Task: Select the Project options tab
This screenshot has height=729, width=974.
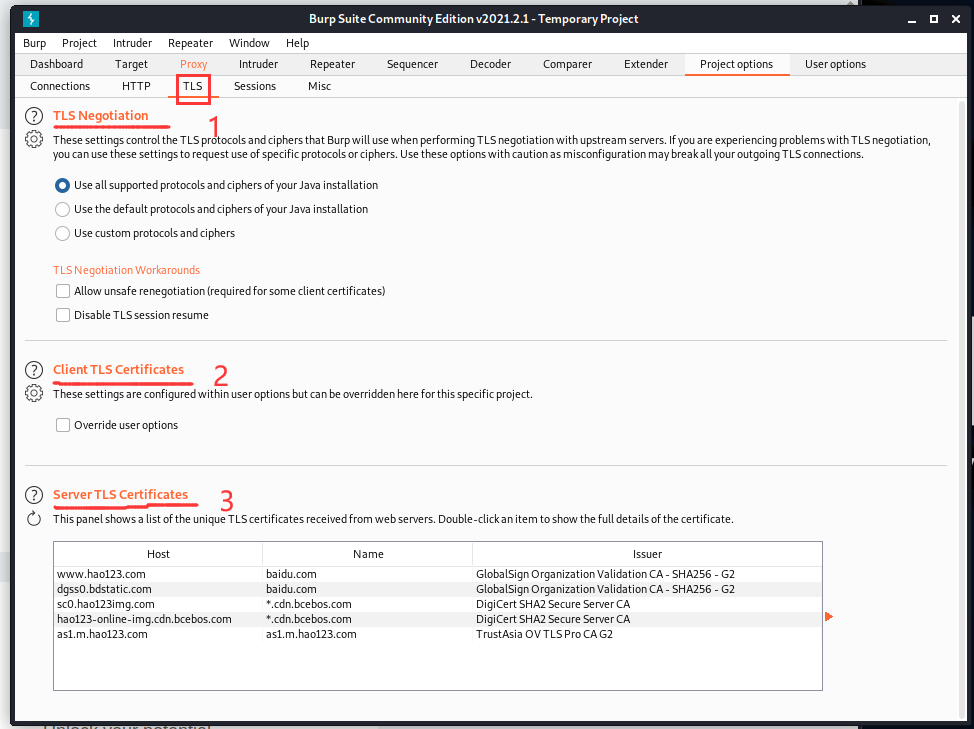Action: [737, 64]
